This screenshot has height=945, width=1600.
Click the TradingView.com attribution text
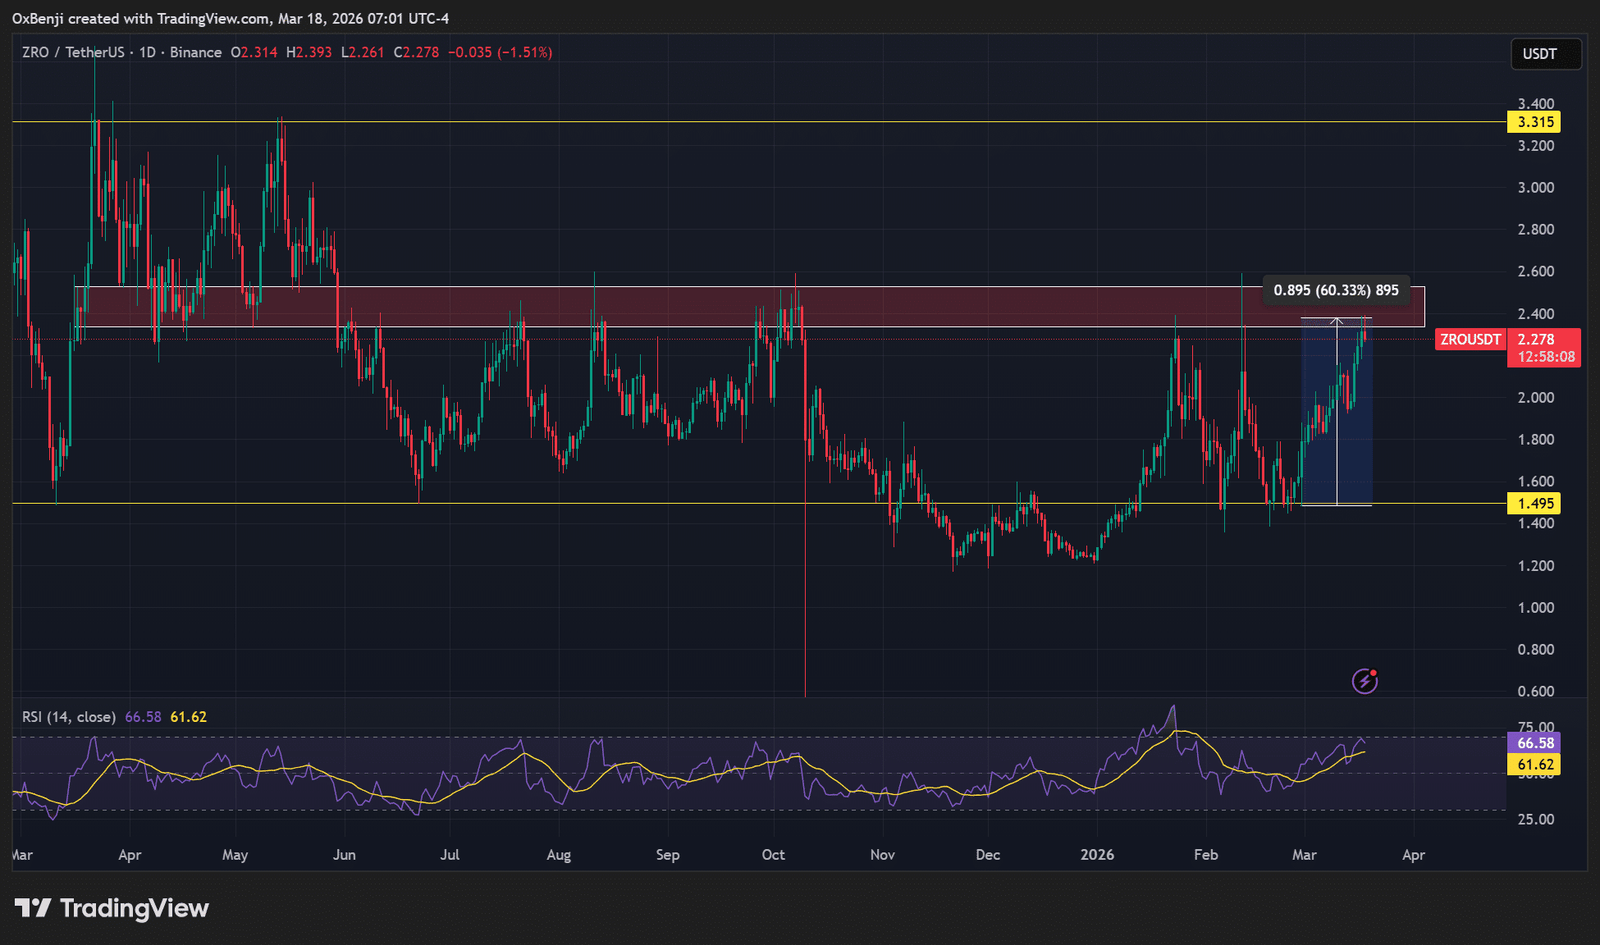click(x=212, y=19)
